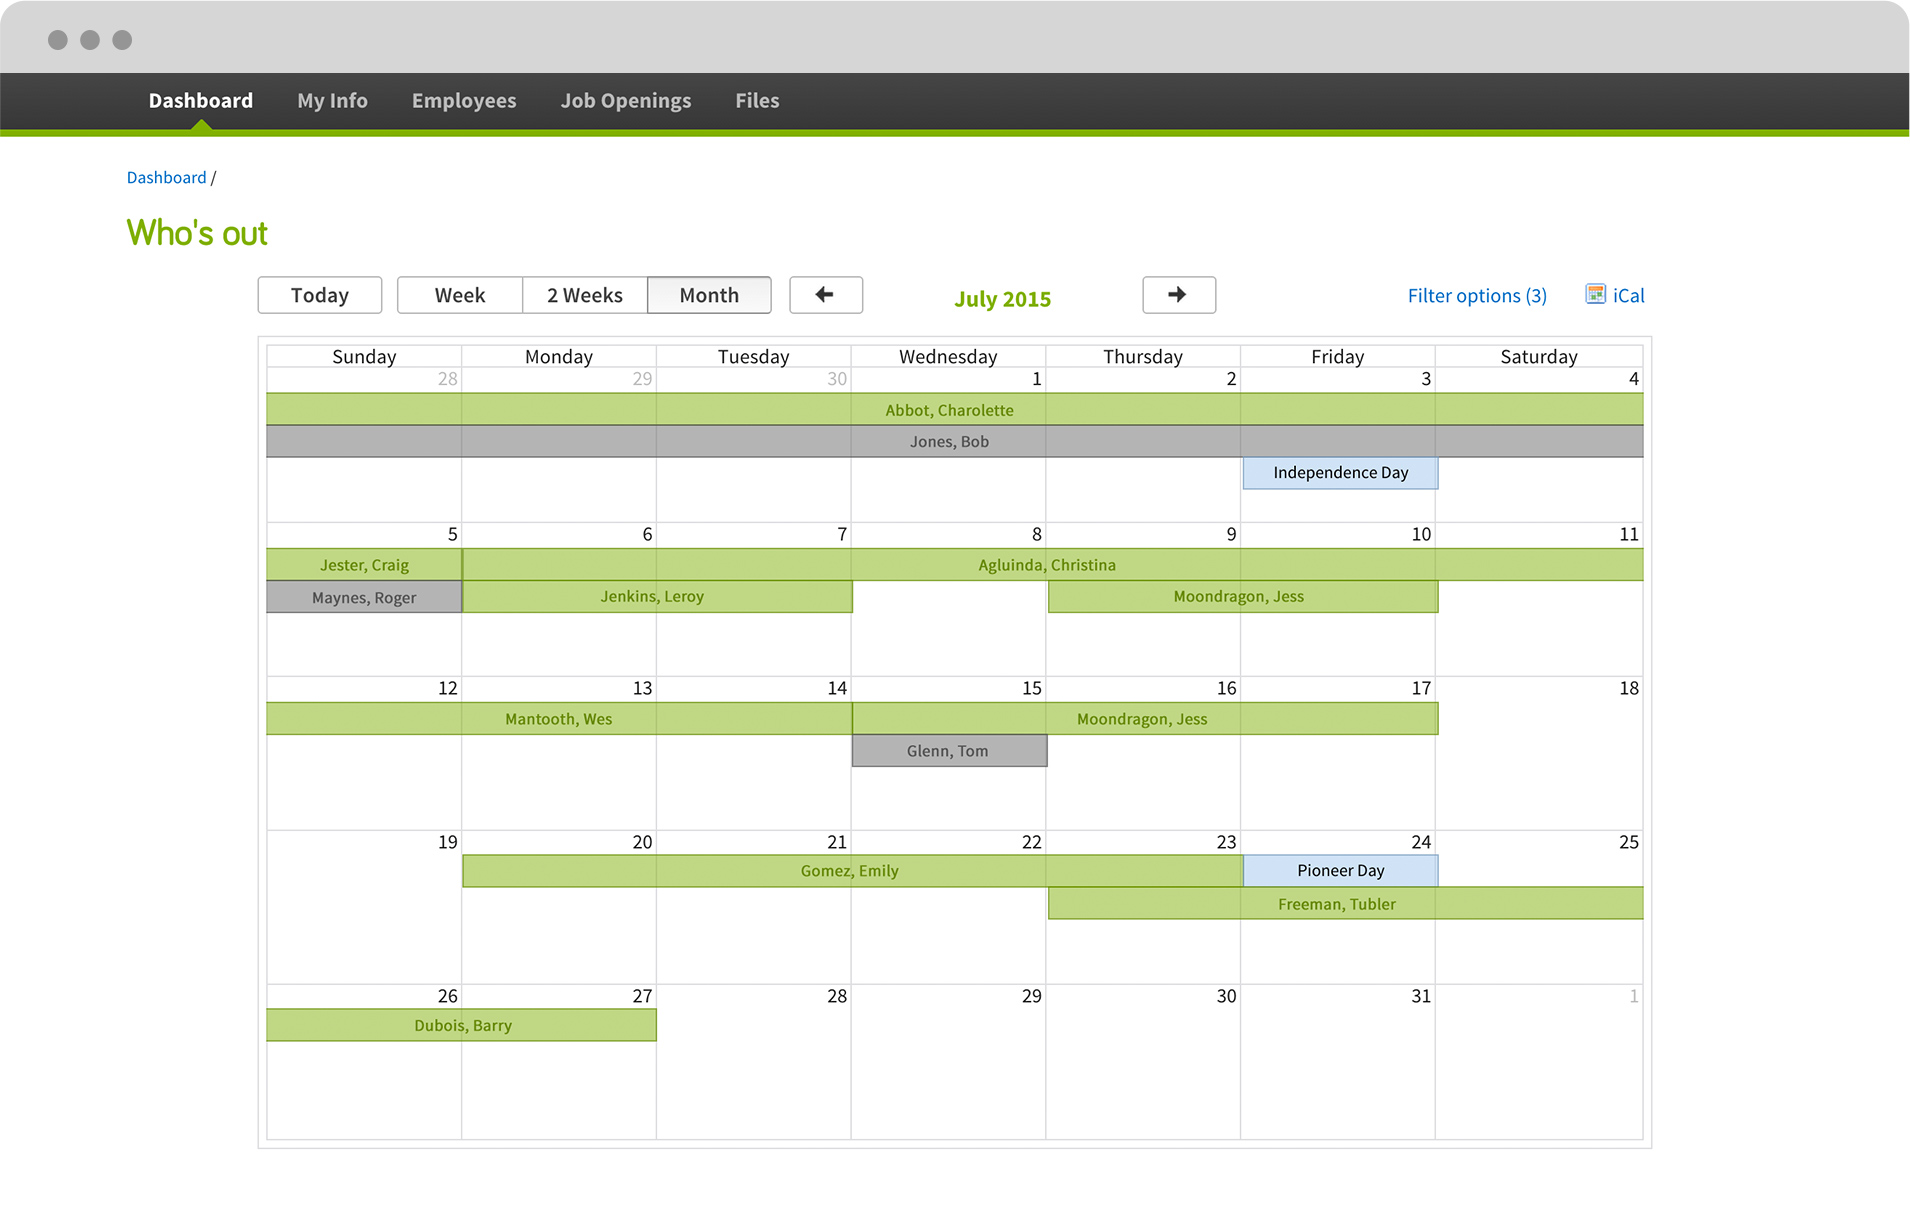Click the Glenn, Tom time-off bar
The image size is (1910, 1224).
948,751
